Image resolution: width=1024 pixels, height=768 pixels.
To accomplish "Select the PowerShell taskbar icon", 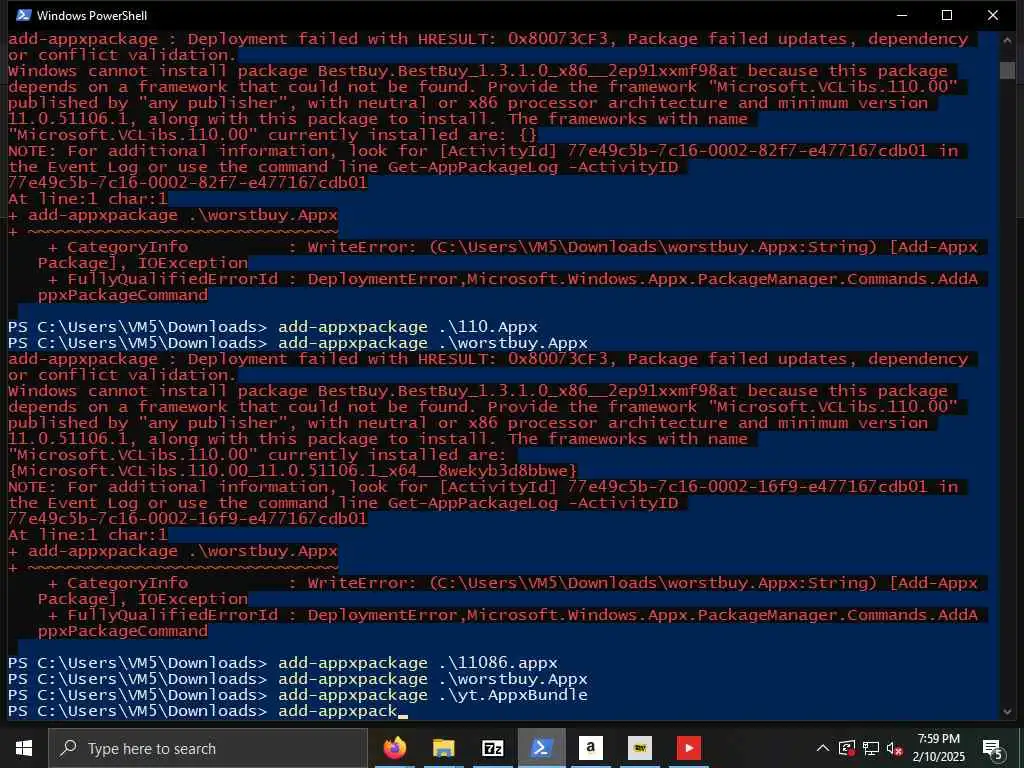I will pos(541,748).
